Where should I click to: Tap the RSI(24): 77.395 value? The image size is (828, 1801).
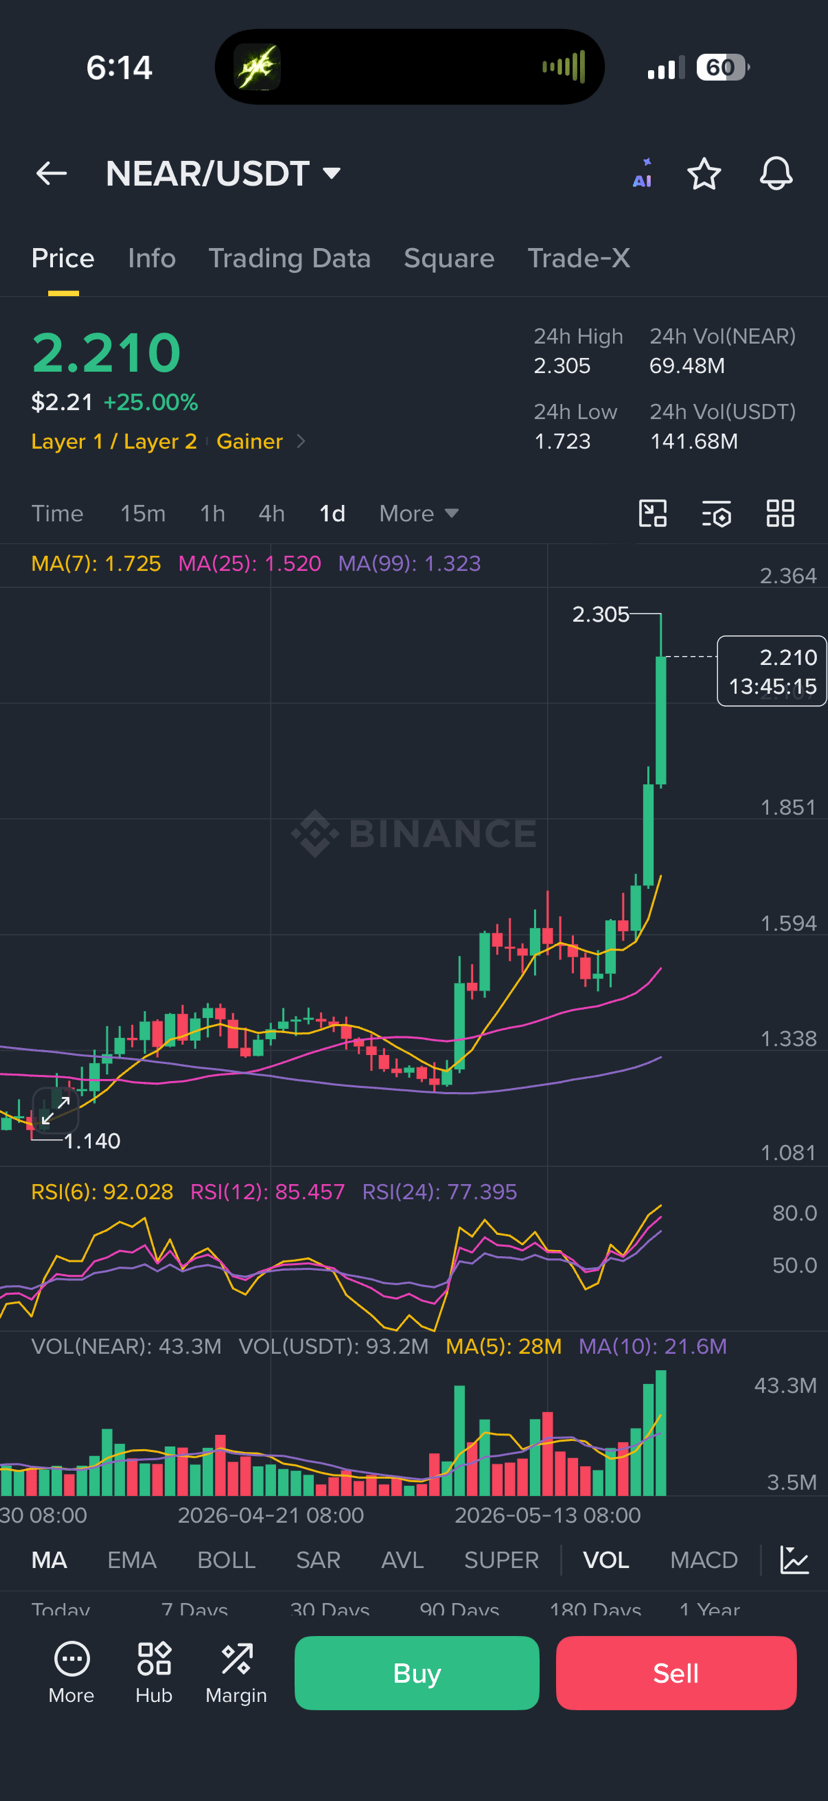tap(439, 1192)
